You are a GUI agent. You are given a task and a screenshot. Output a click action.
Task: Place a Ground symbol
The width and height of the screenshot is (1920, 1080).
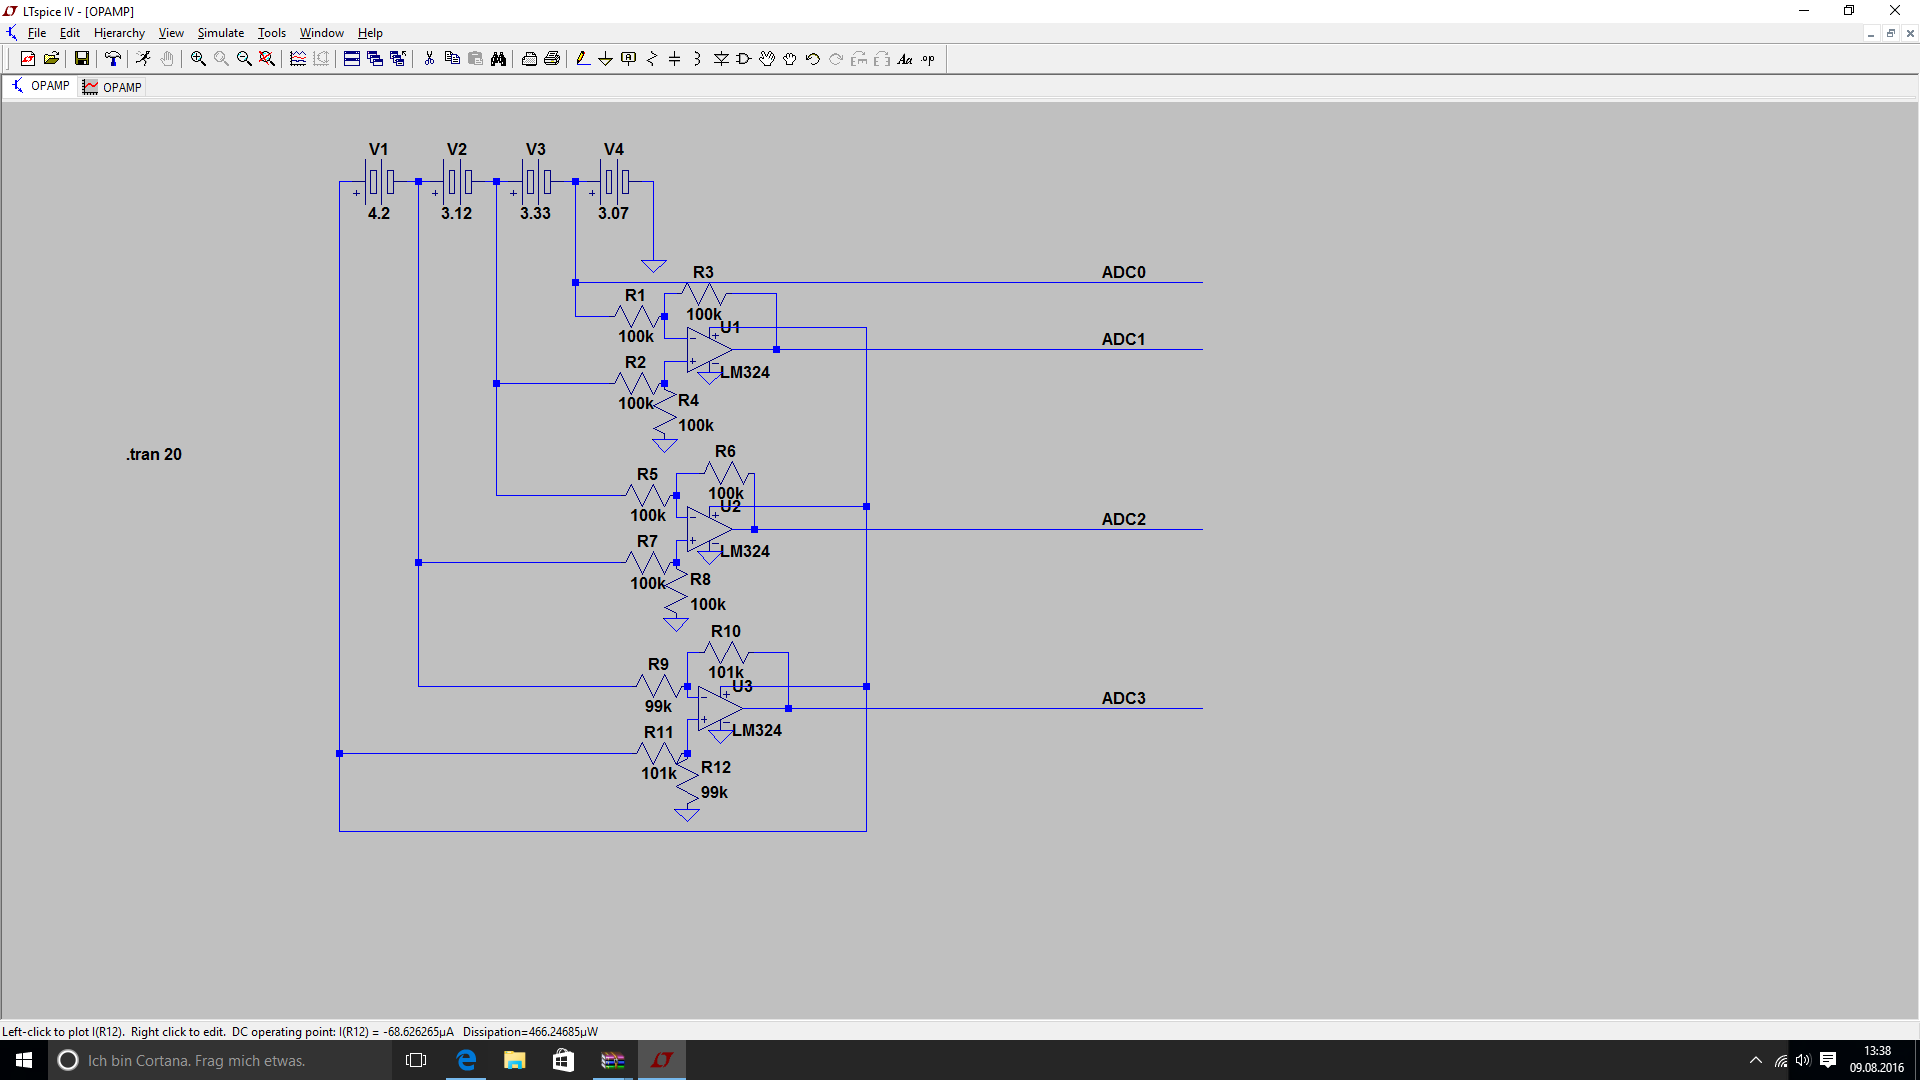606,59
